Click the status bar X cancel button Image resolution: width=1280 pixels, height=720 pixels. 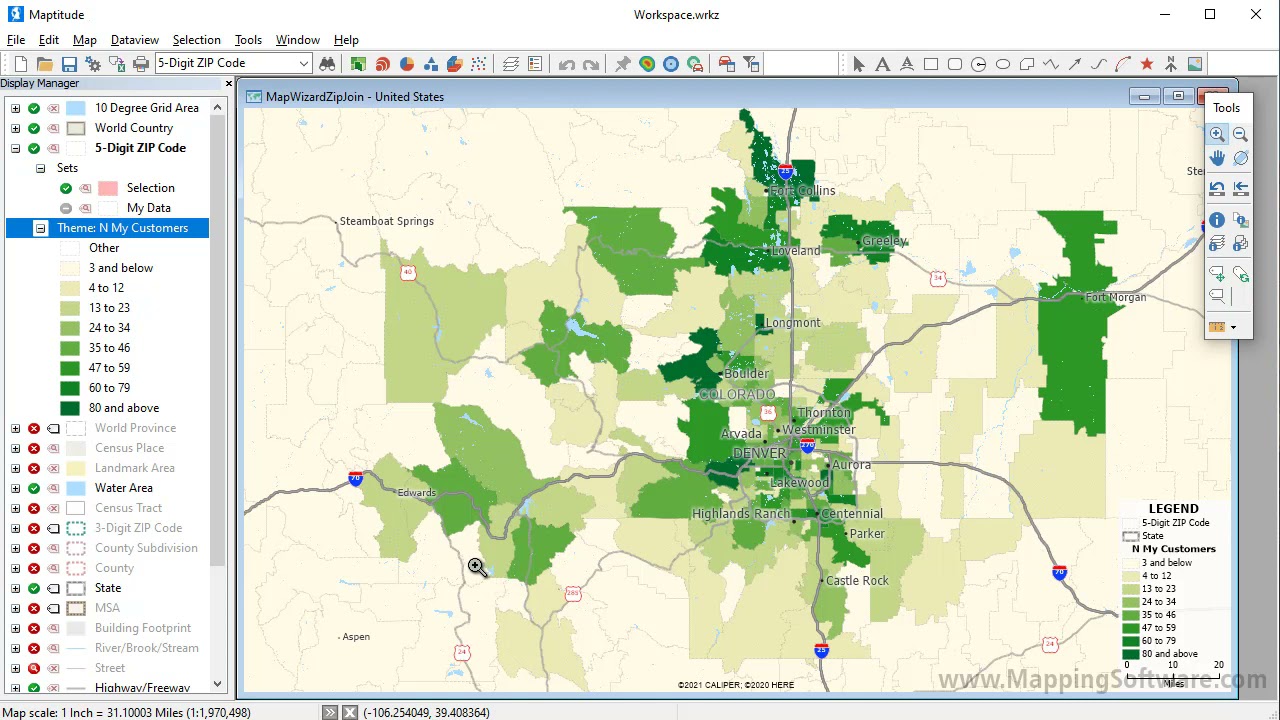point(350,712)
